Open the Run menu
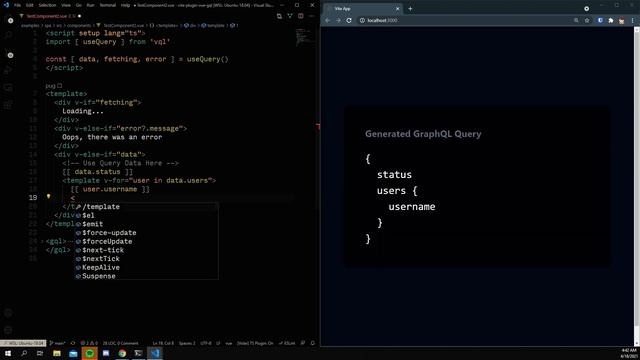Screen dimensions: 640x360 [90, 5]
